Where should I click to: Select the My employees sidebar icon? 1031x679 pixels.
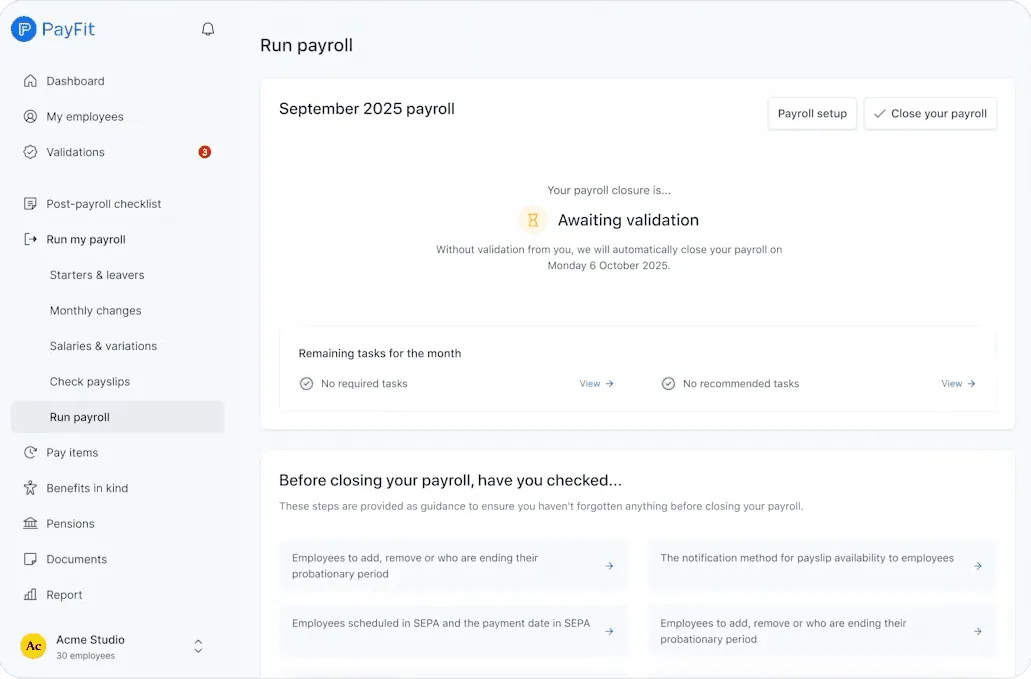click(31, 116)
